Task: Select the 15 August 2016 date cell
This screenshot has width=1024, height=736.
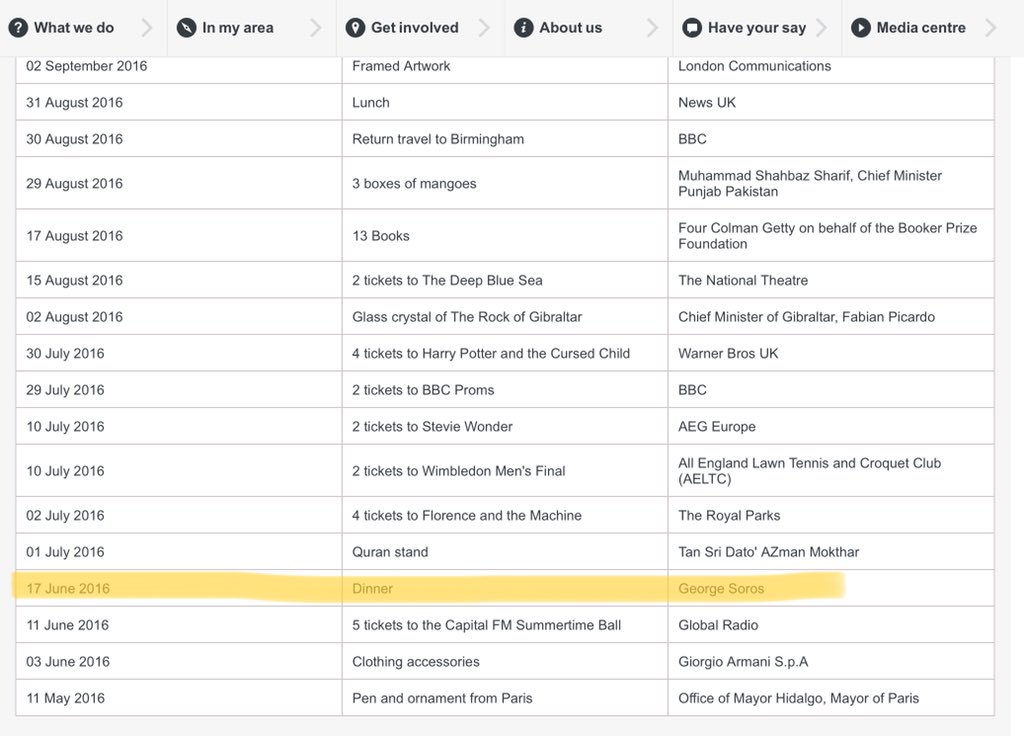Action: click(x=179, y=280)
